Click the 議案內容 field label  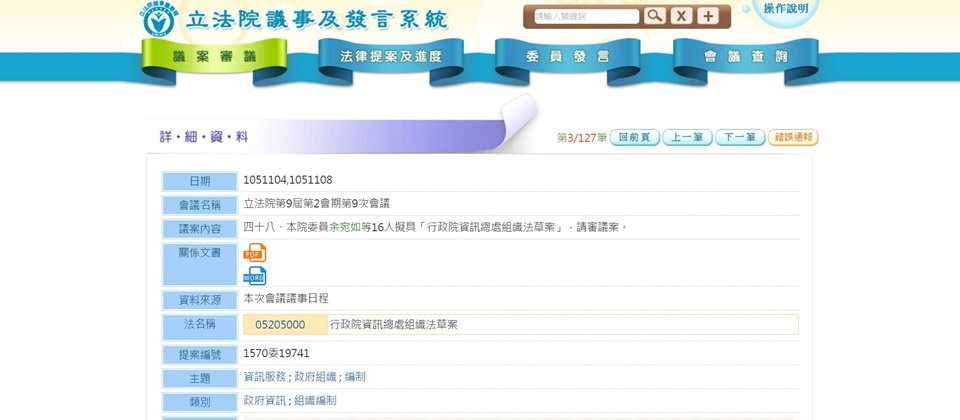[200, 229]
